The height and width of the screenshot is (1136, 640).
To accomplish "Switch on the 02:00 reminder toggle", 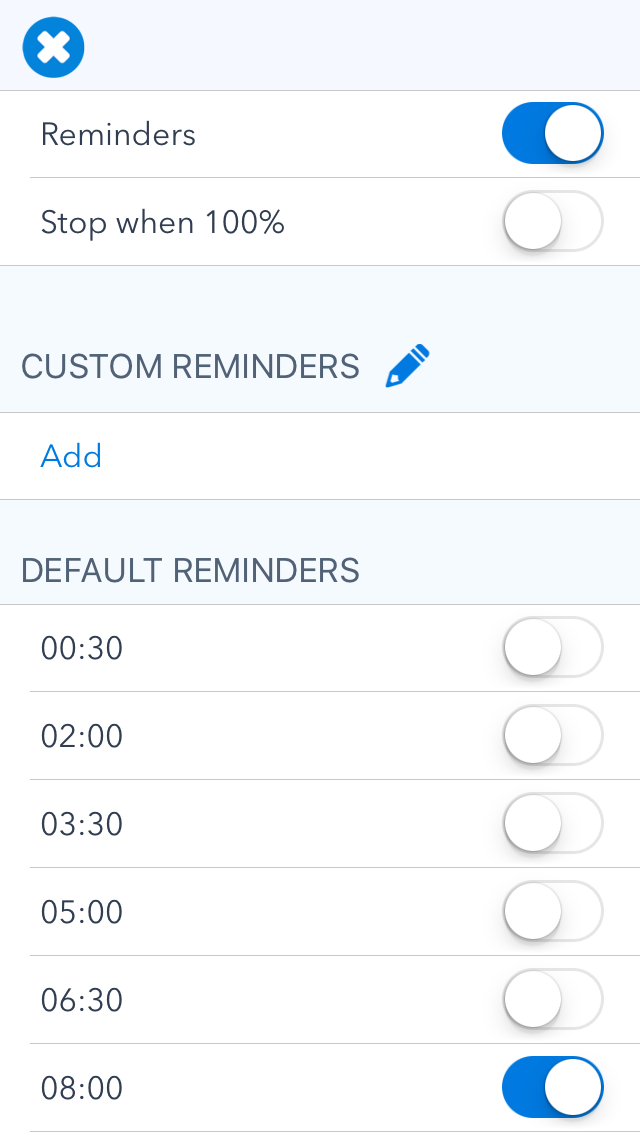I will coord(552,736).
